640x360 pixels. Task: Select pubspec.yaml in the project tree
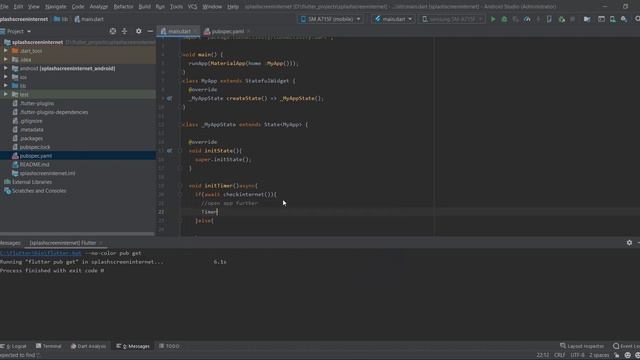coord(36,156)
